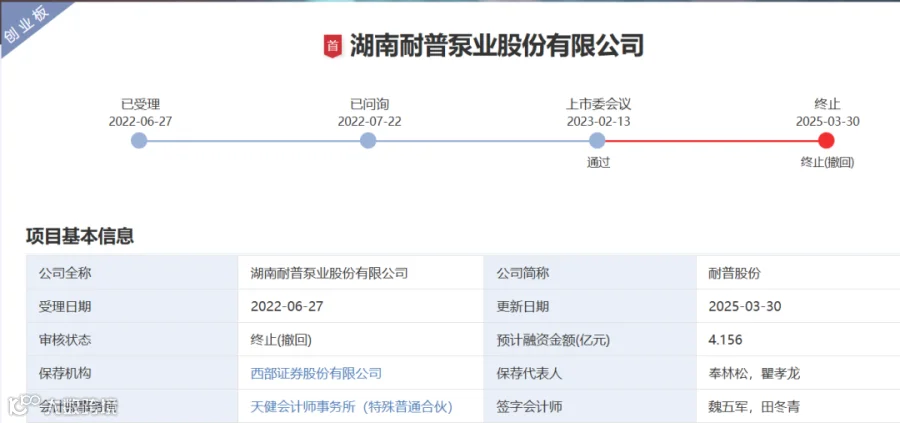900x423 pixels.
Task: Click the company full name value in table
Action: (329, 273)
